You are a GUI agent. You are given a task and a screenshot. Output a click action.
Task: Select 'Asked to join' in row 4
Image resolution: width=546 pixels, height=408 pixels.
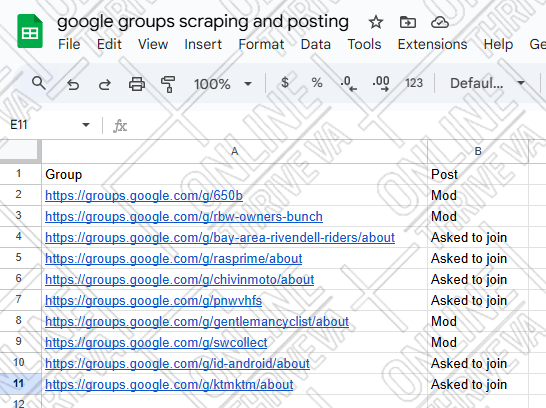coord(478,237)
